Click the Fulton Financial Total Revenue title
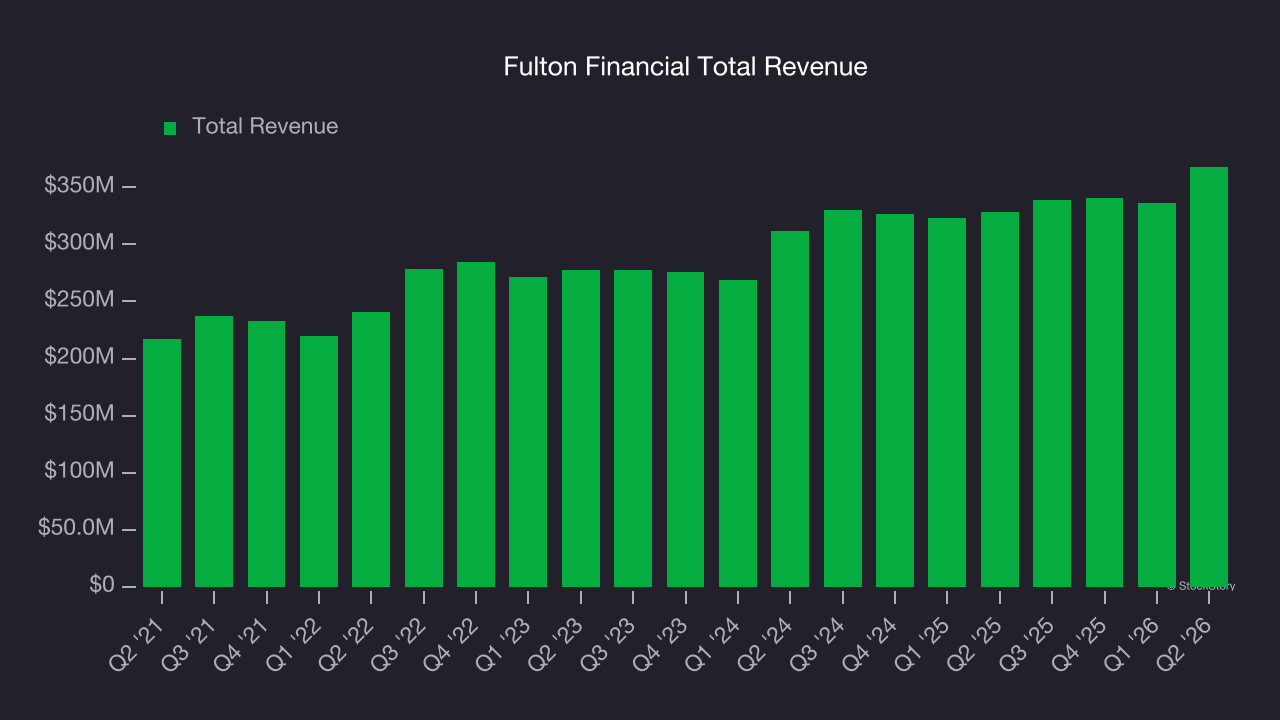Screen dimensions: 1280x720 pos(685,67)
